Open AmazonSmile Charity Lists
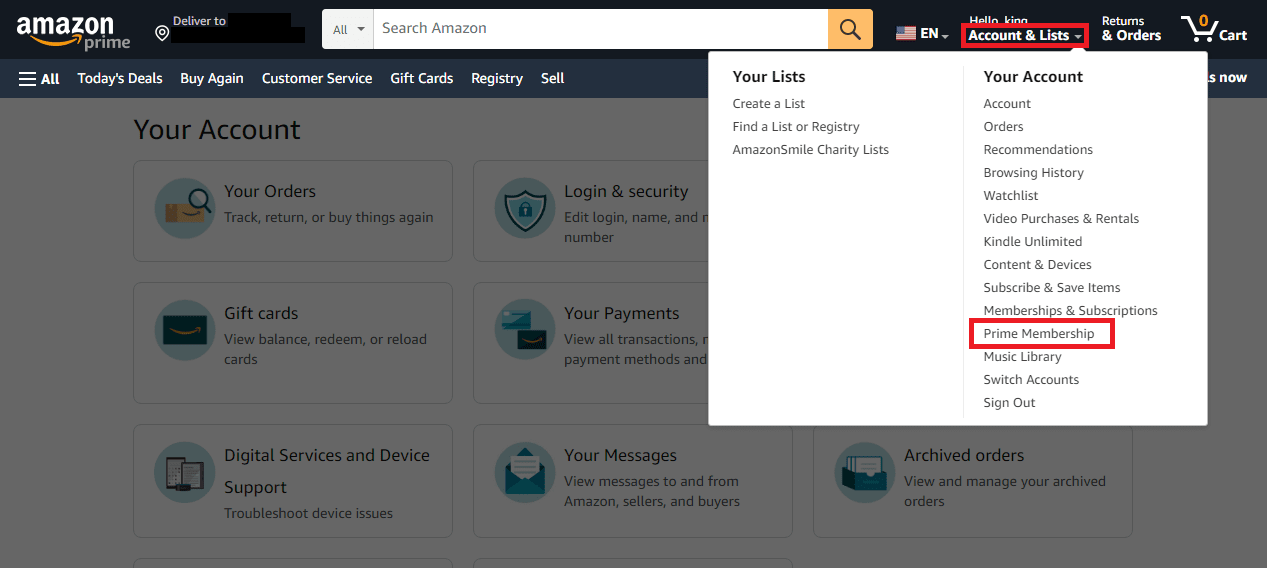1267x568 pixels. click(810, 150)
